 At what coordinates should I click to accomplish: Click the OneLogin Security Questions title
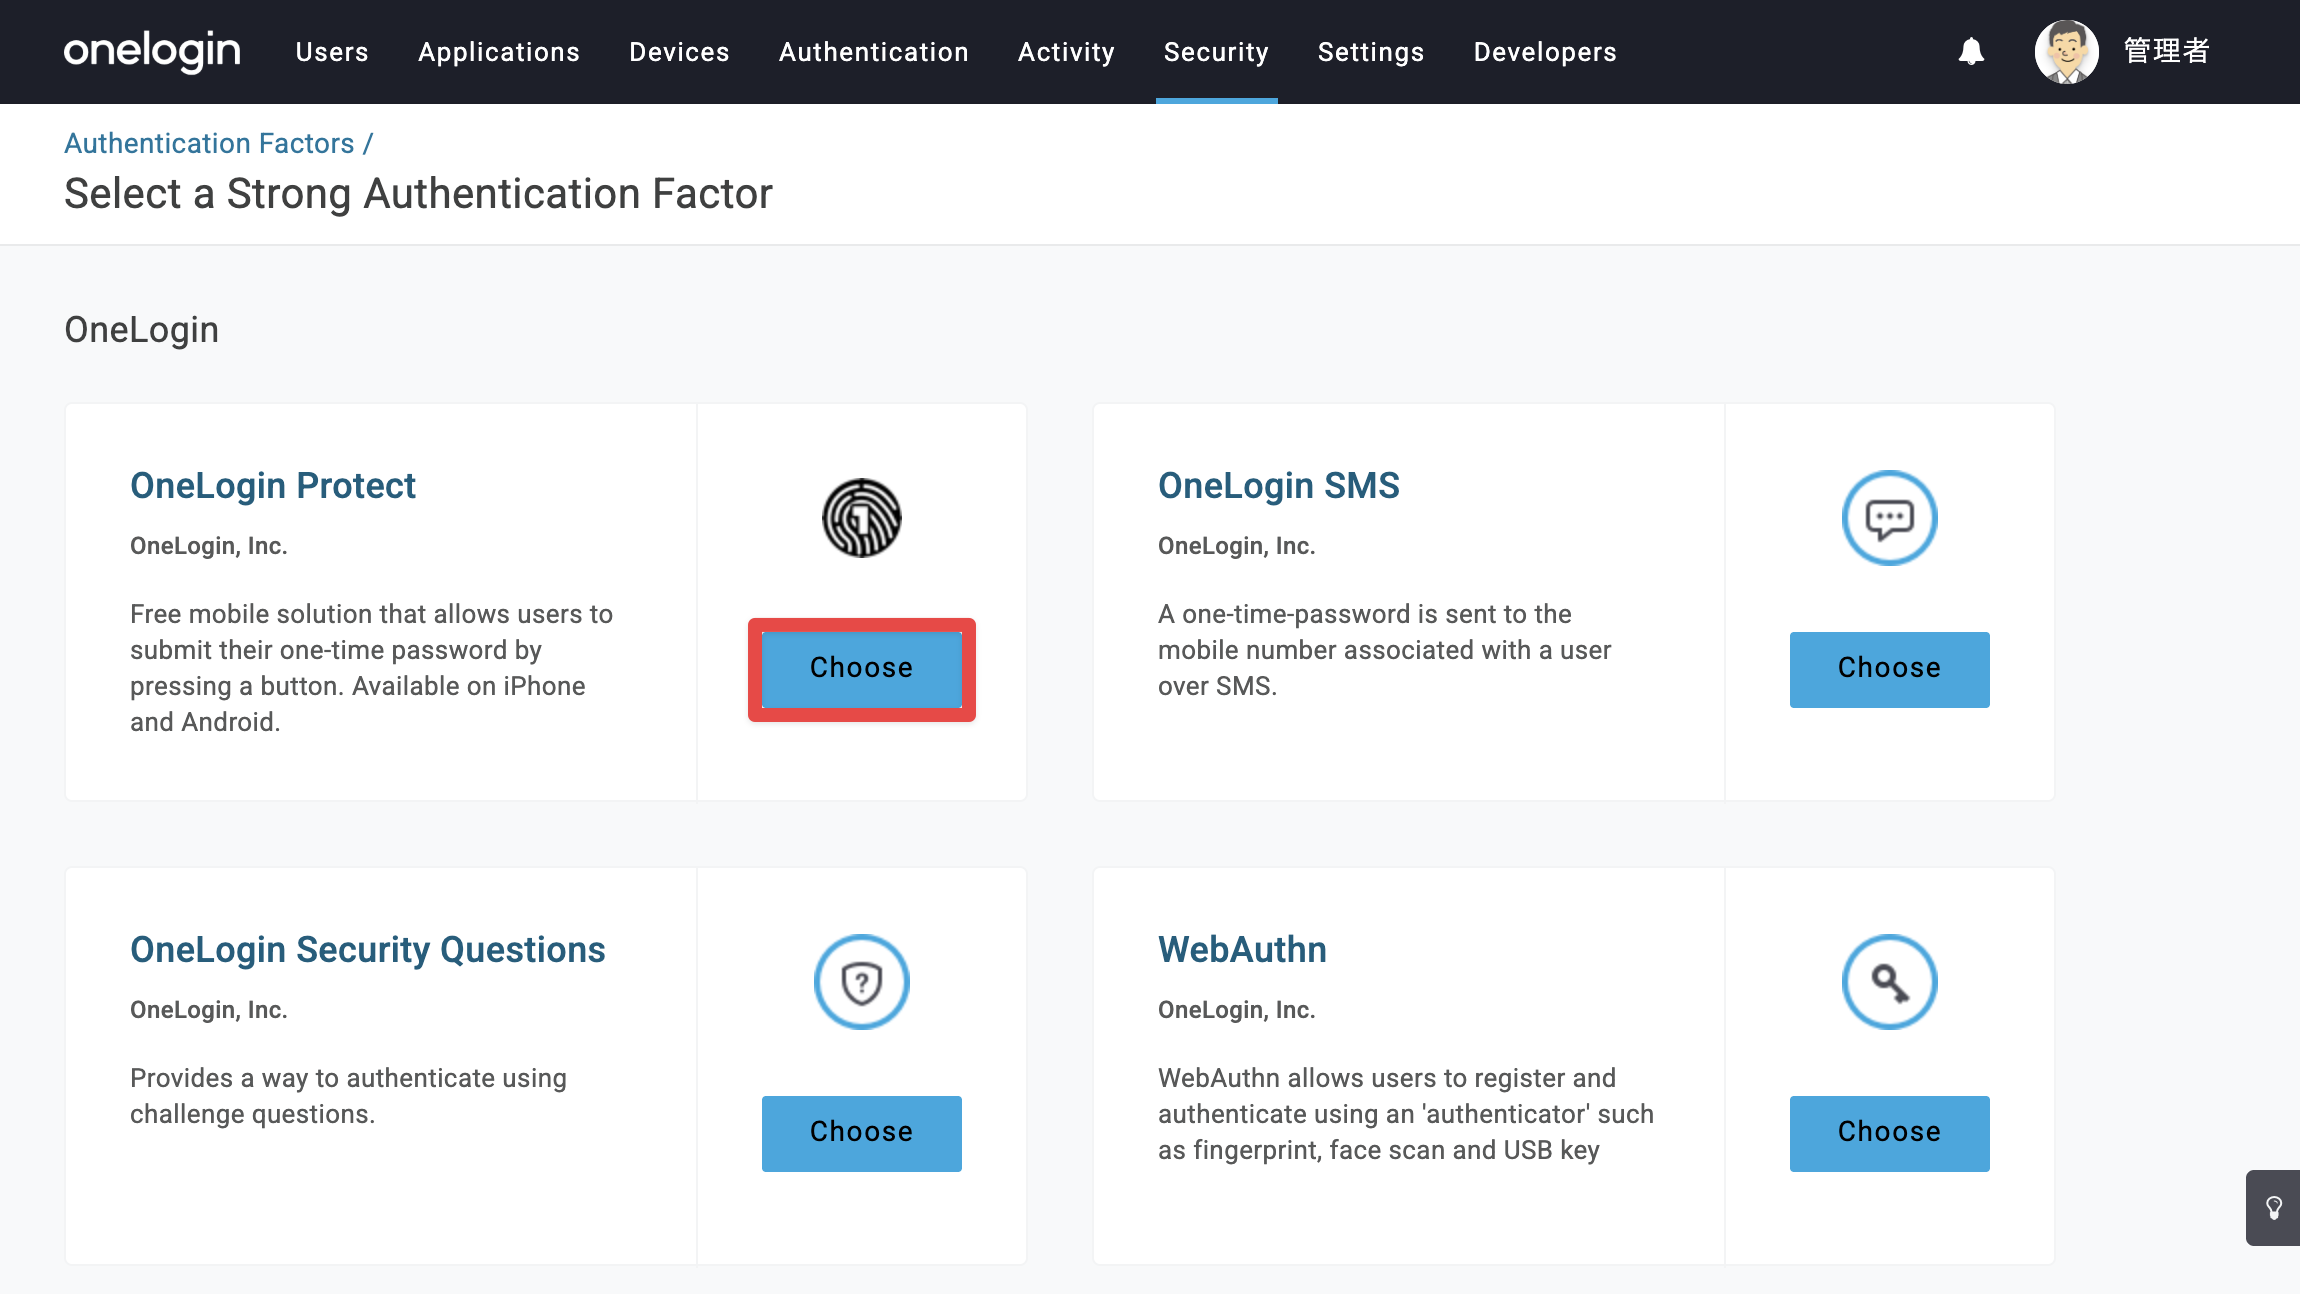tap(368, 949)
